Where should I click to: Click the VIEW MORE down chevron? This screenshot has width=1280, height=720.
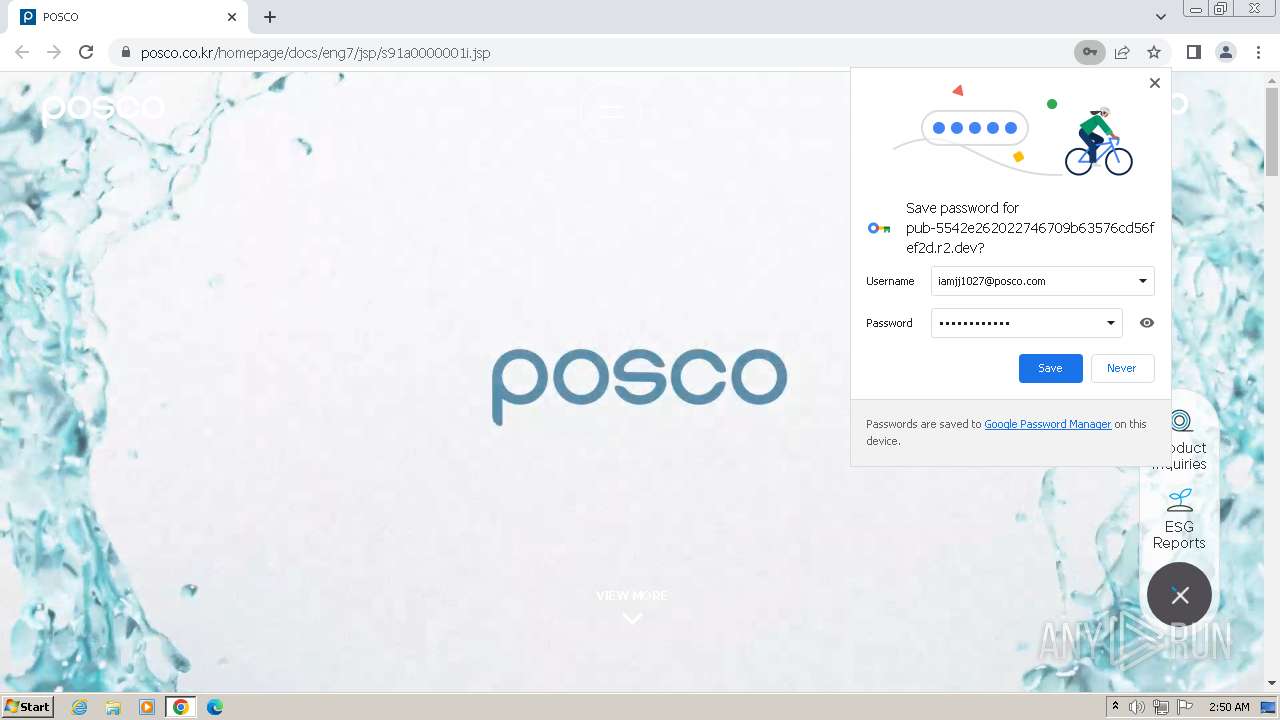tap(632, 618)
